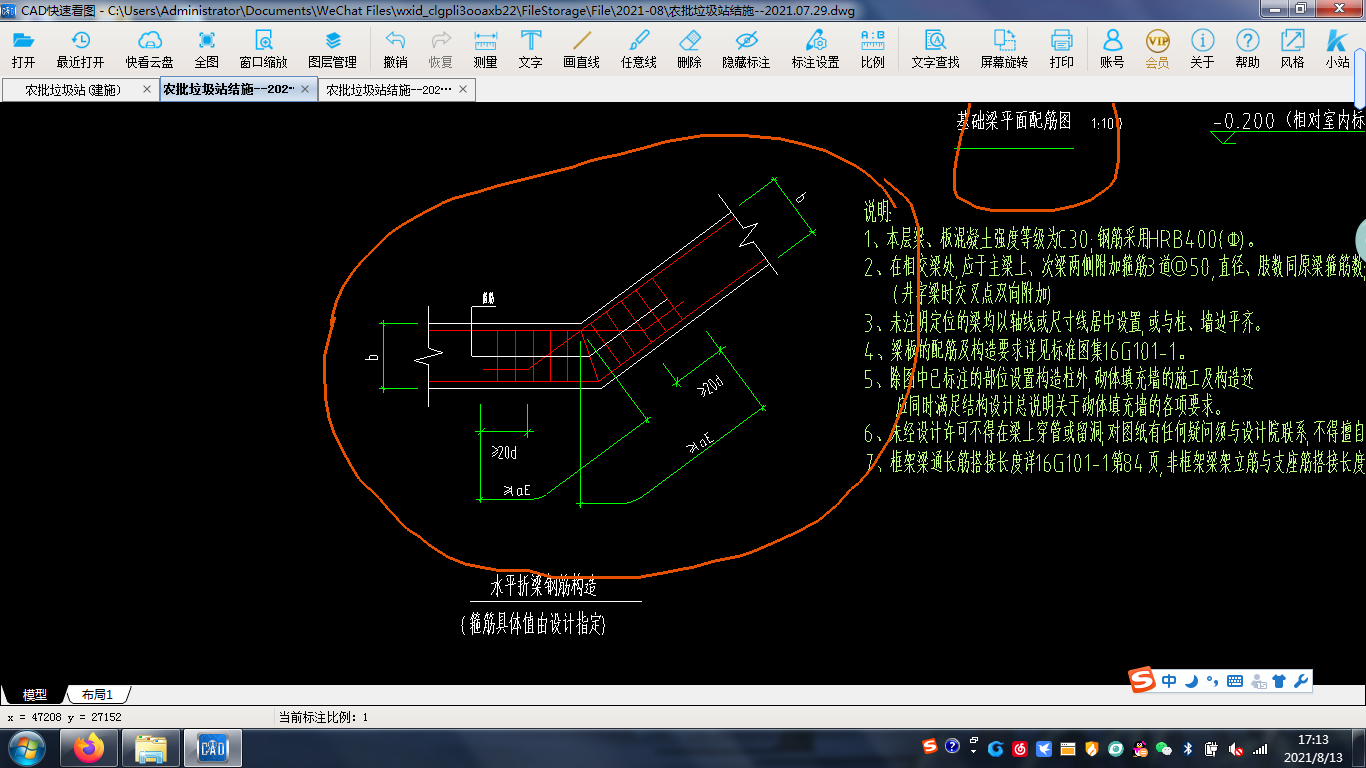Open network signal tray icon
Screen dimensions: 1366x768
[x=1260, y=748]
